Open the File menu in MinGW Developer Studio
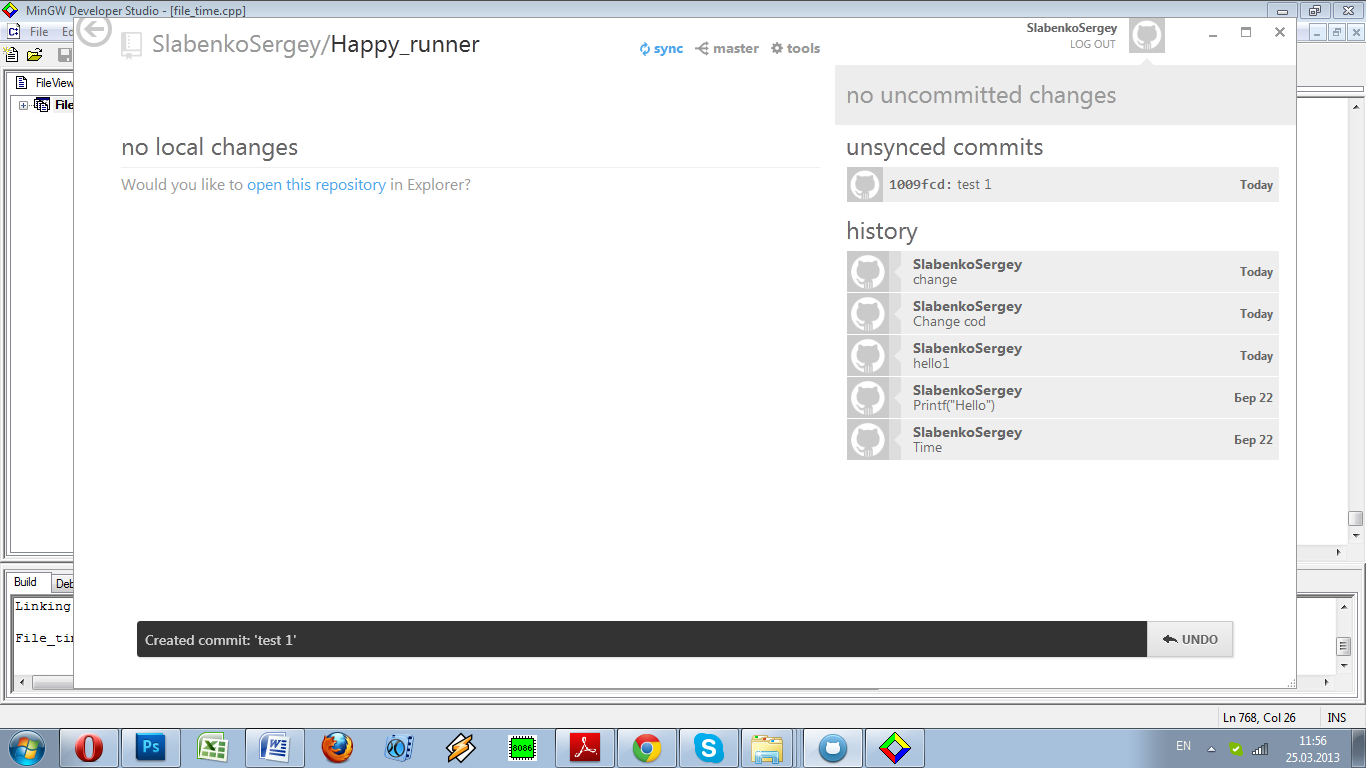 click(x=39, y=32)
